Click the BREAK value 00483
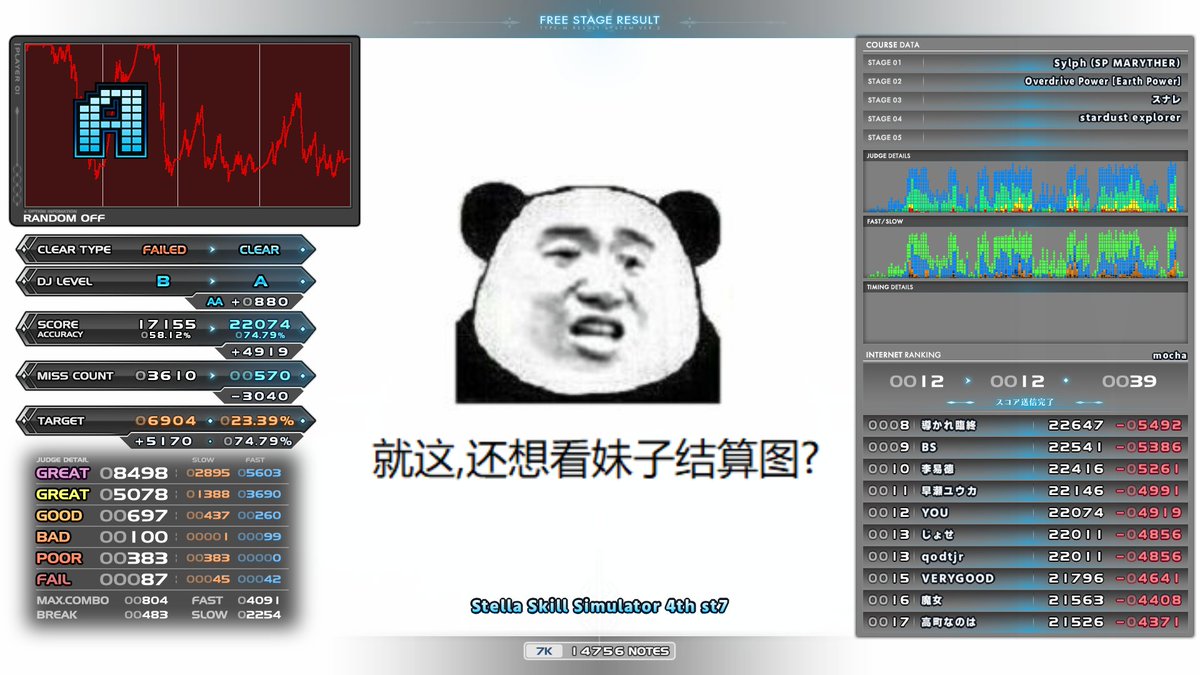Viewport: 1200px width, 675px height. pos(146,615)
